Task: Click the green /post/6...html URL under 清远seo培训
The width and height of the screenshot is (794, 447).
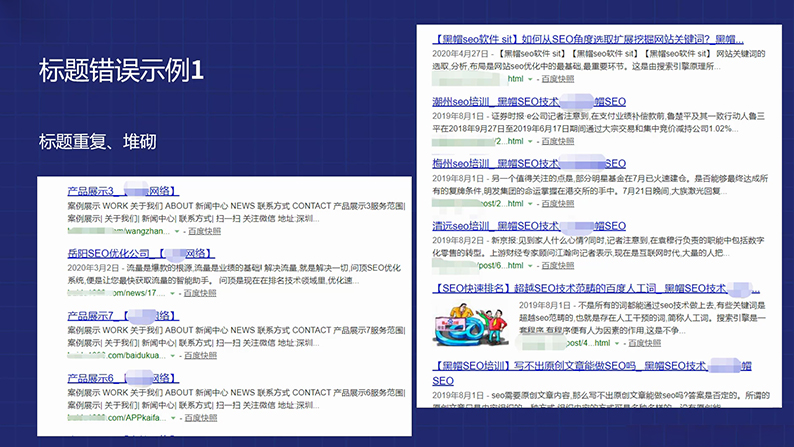Action: coord(478,266)
